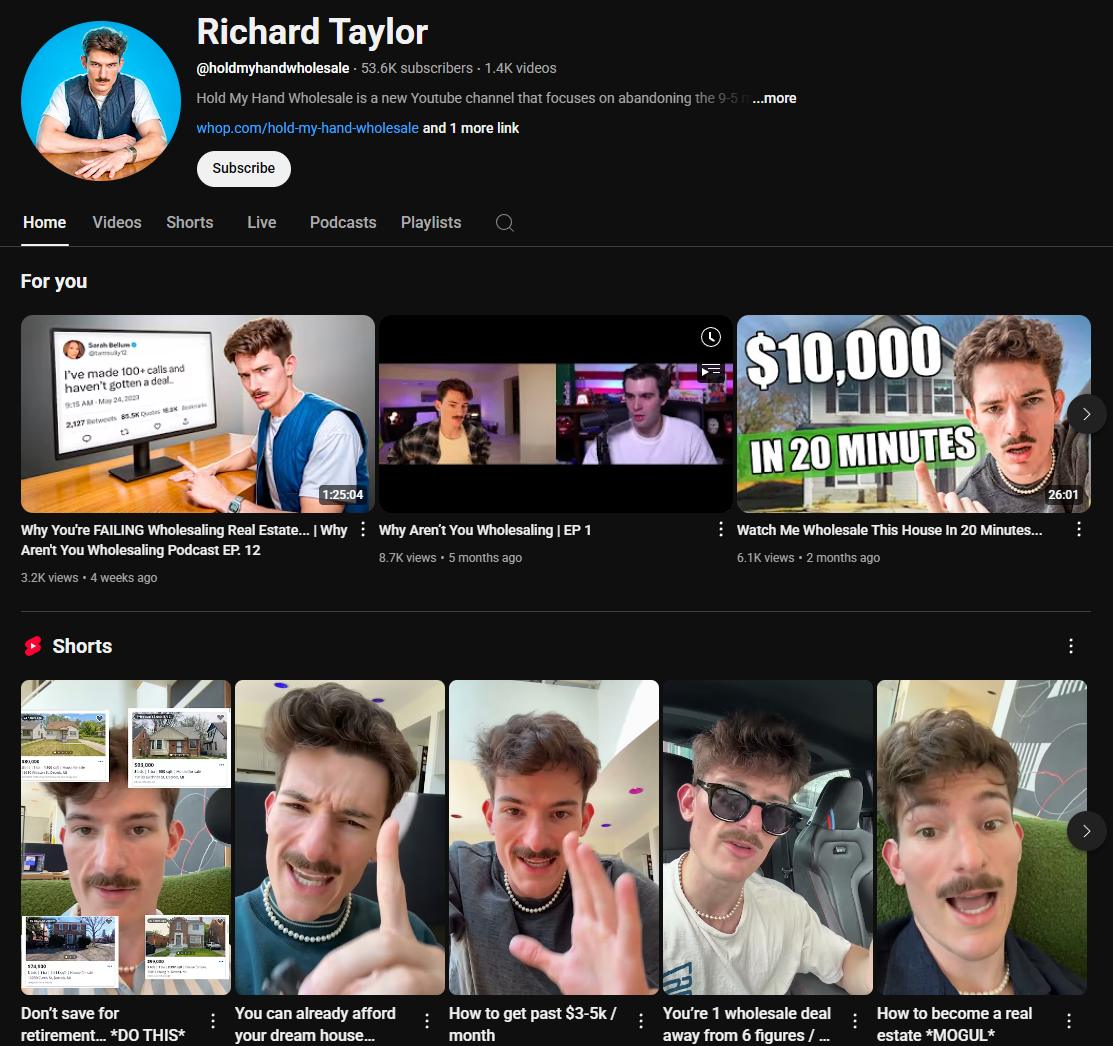Image resolution: width=1113 pixels, height=1046 pixels.
Task: Open the channel search icon
Action: click(x=504, y=222)
